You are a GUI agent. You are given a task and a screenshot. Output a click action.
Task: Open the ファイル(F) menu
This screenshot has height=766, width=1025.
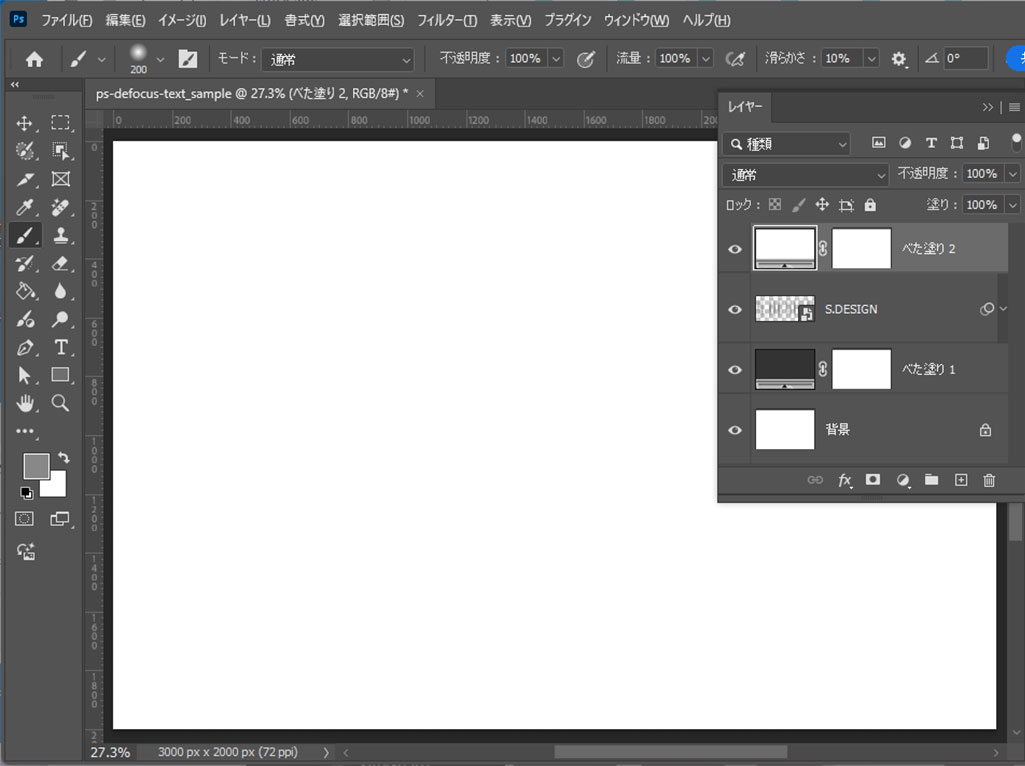point(67,20)
